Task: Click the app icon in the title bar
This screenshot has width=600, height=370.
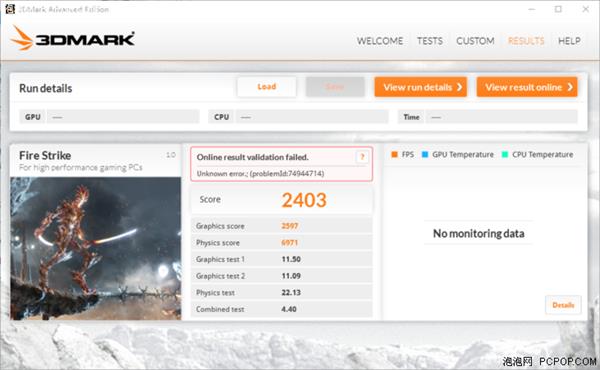Action: pyautogui.click(x=10, y=9)
